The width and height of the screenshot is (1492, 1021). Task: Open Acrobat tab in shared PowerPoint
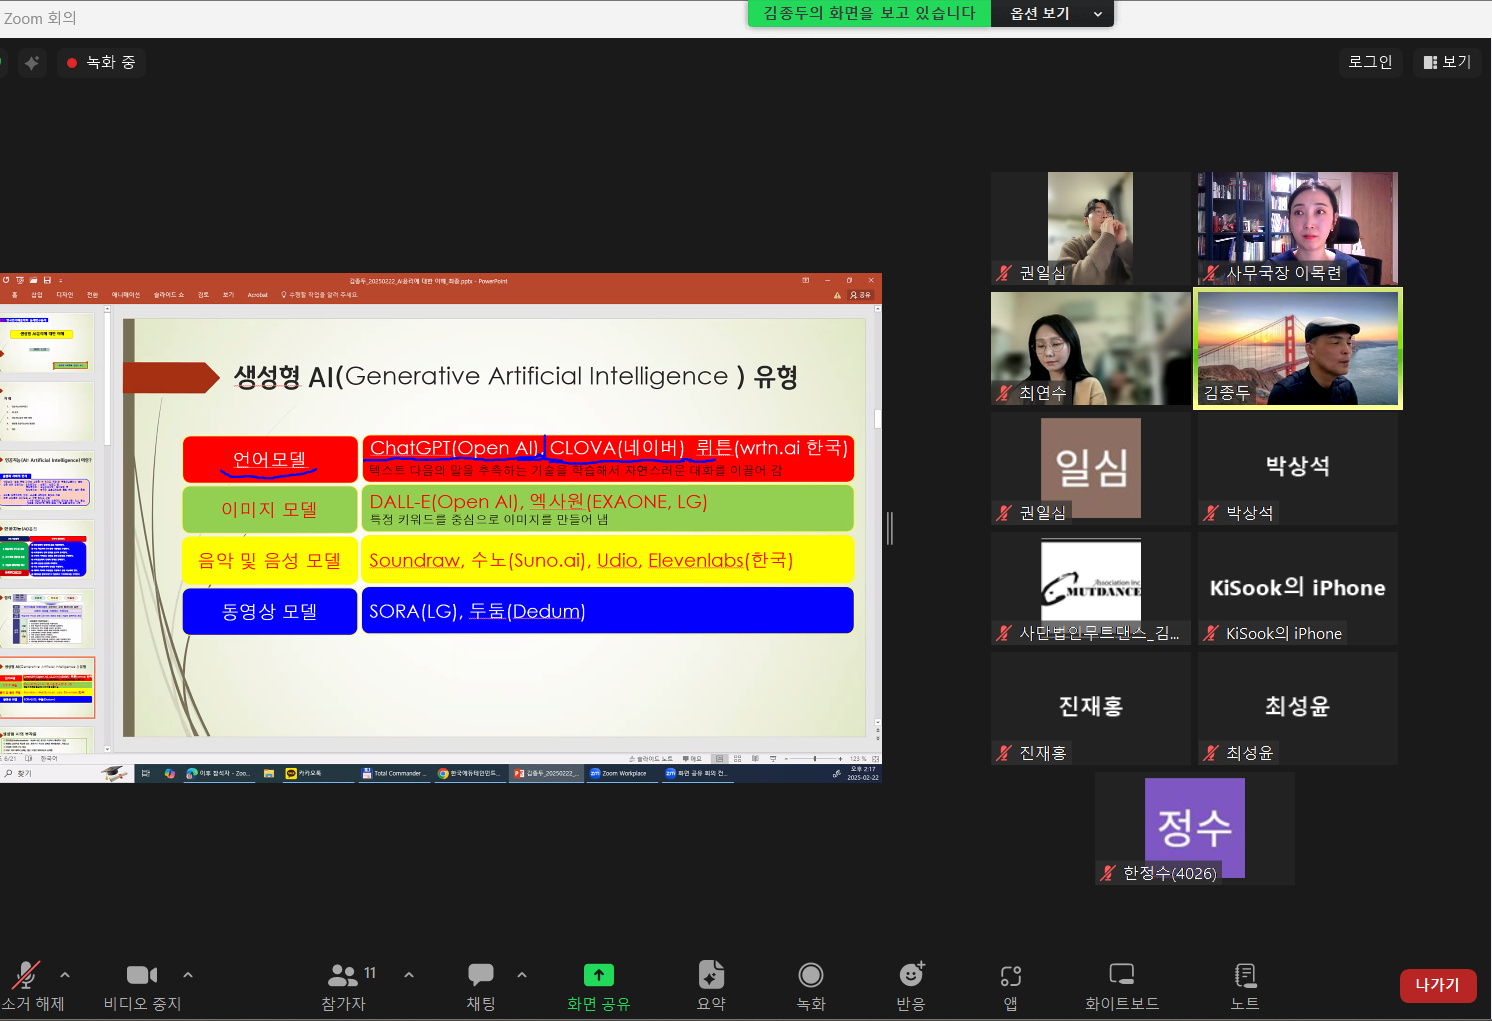[258, 295]
